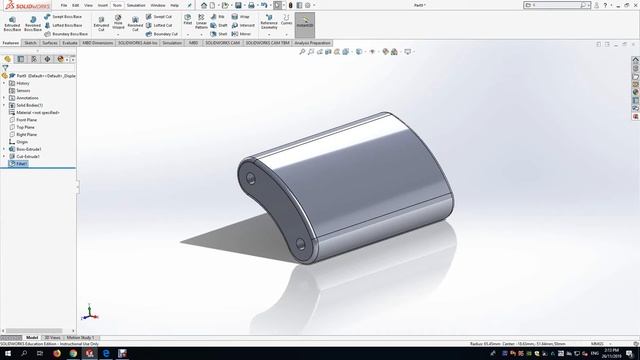This screenshot has width=640, height=360.
Task: Choose Swept Boss/Base feature
Action: click(x=63, y=17)
